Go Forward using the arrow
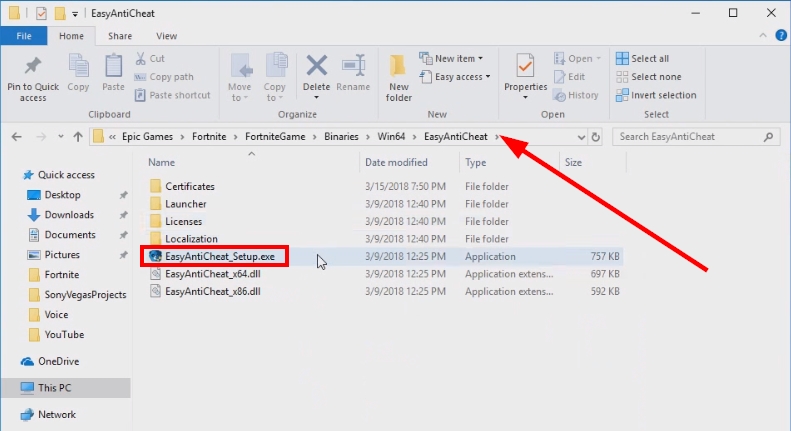791x431 pixels. pos(41,137)
